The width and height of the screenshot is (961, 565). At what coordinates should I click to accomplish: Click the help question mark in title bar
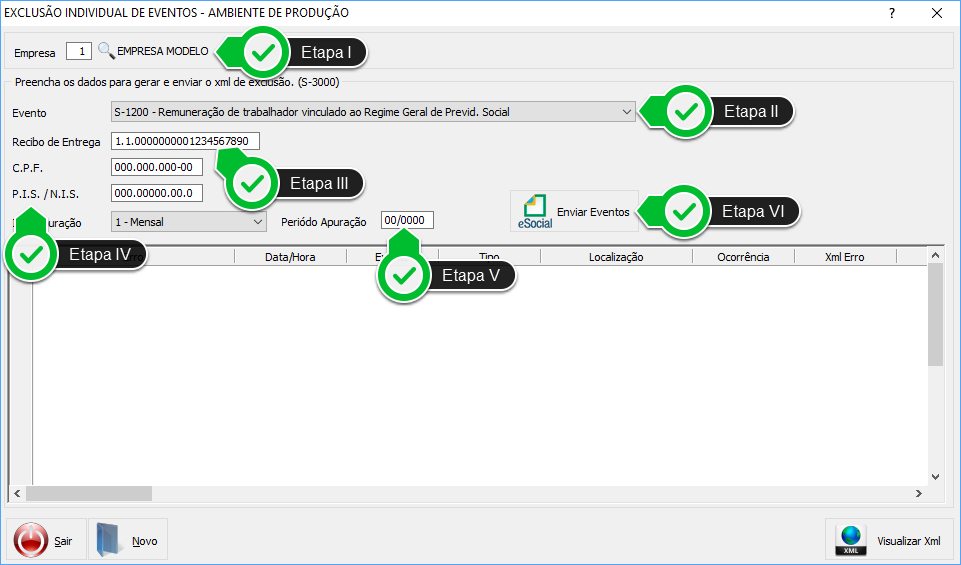coord(892,13)
